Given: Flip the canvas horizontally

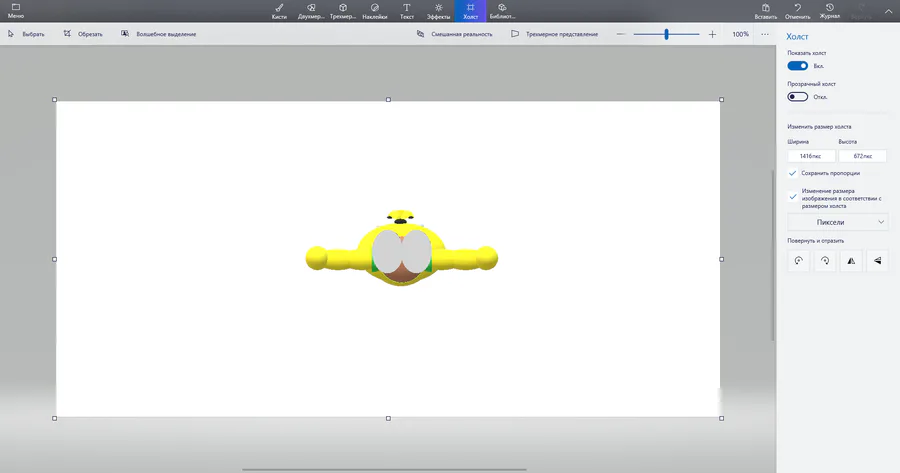Looking at the screenshot, I should pyautogui.click(x=851, y=261).
